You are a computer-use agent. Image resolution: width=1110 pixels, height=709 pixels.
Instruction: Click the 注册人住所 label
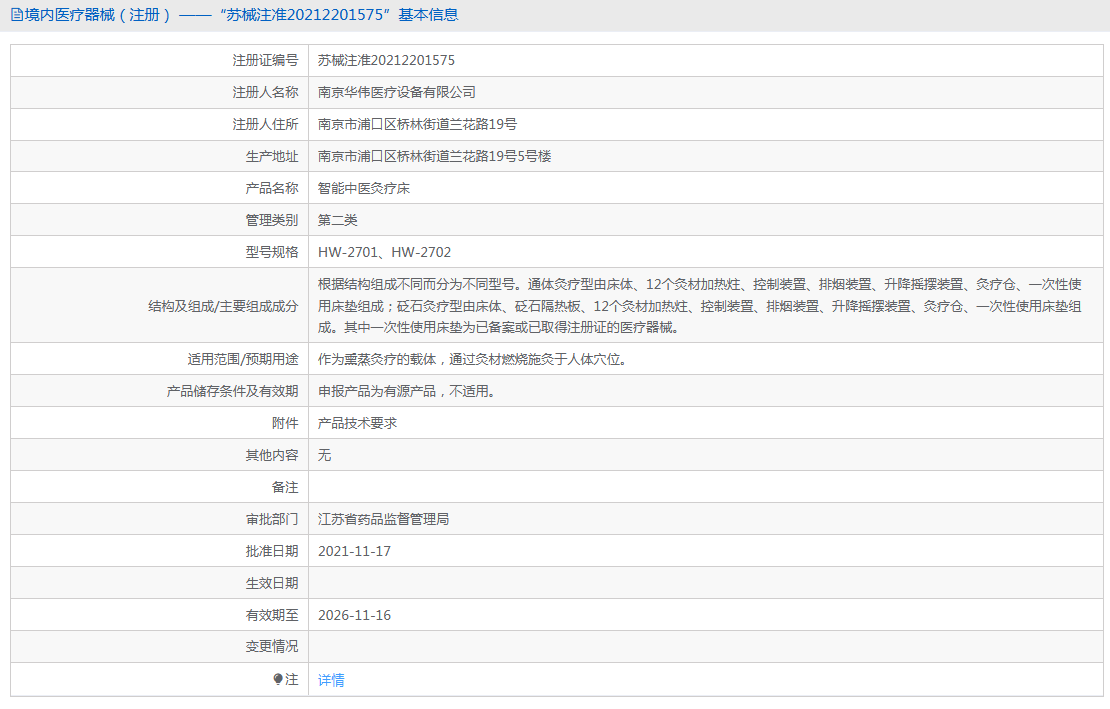tap(265, 125)
